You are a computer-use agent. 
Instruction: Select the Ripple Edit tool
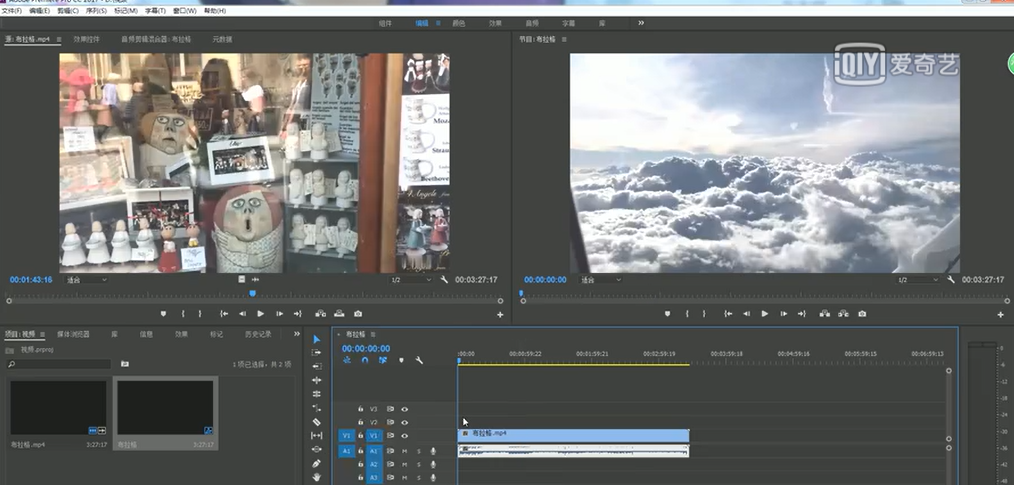(316, 380)
